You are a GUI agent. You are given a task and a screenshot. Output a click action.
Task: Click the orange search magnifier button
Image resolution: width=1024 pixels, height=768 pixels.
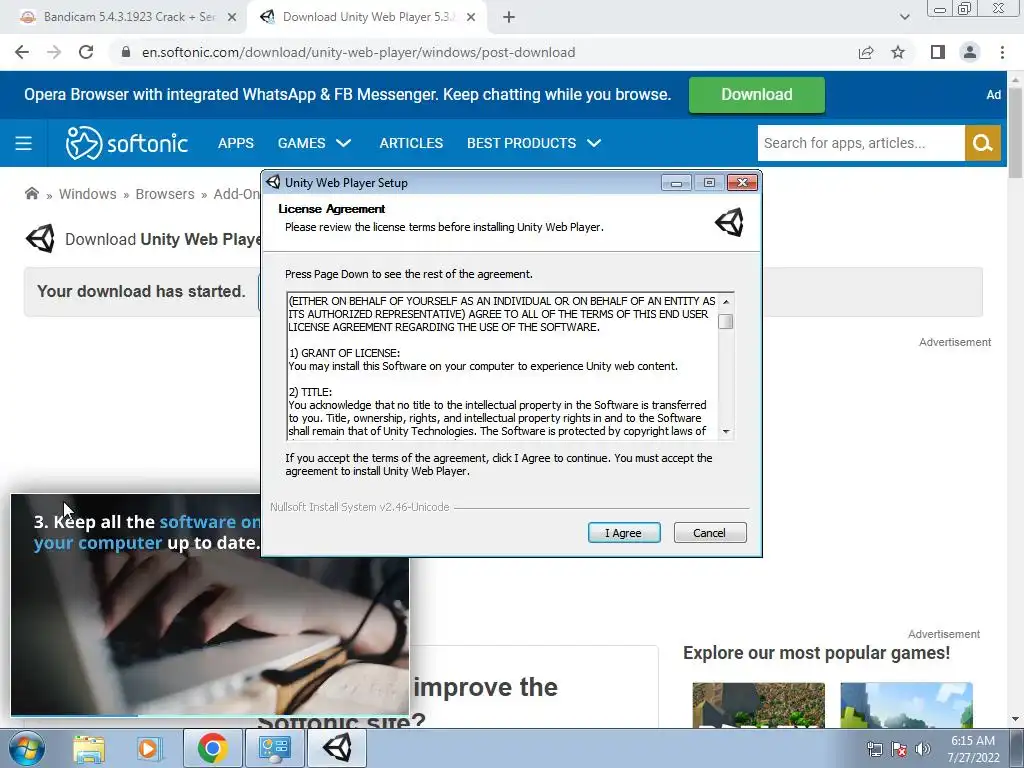pos(982,143)
